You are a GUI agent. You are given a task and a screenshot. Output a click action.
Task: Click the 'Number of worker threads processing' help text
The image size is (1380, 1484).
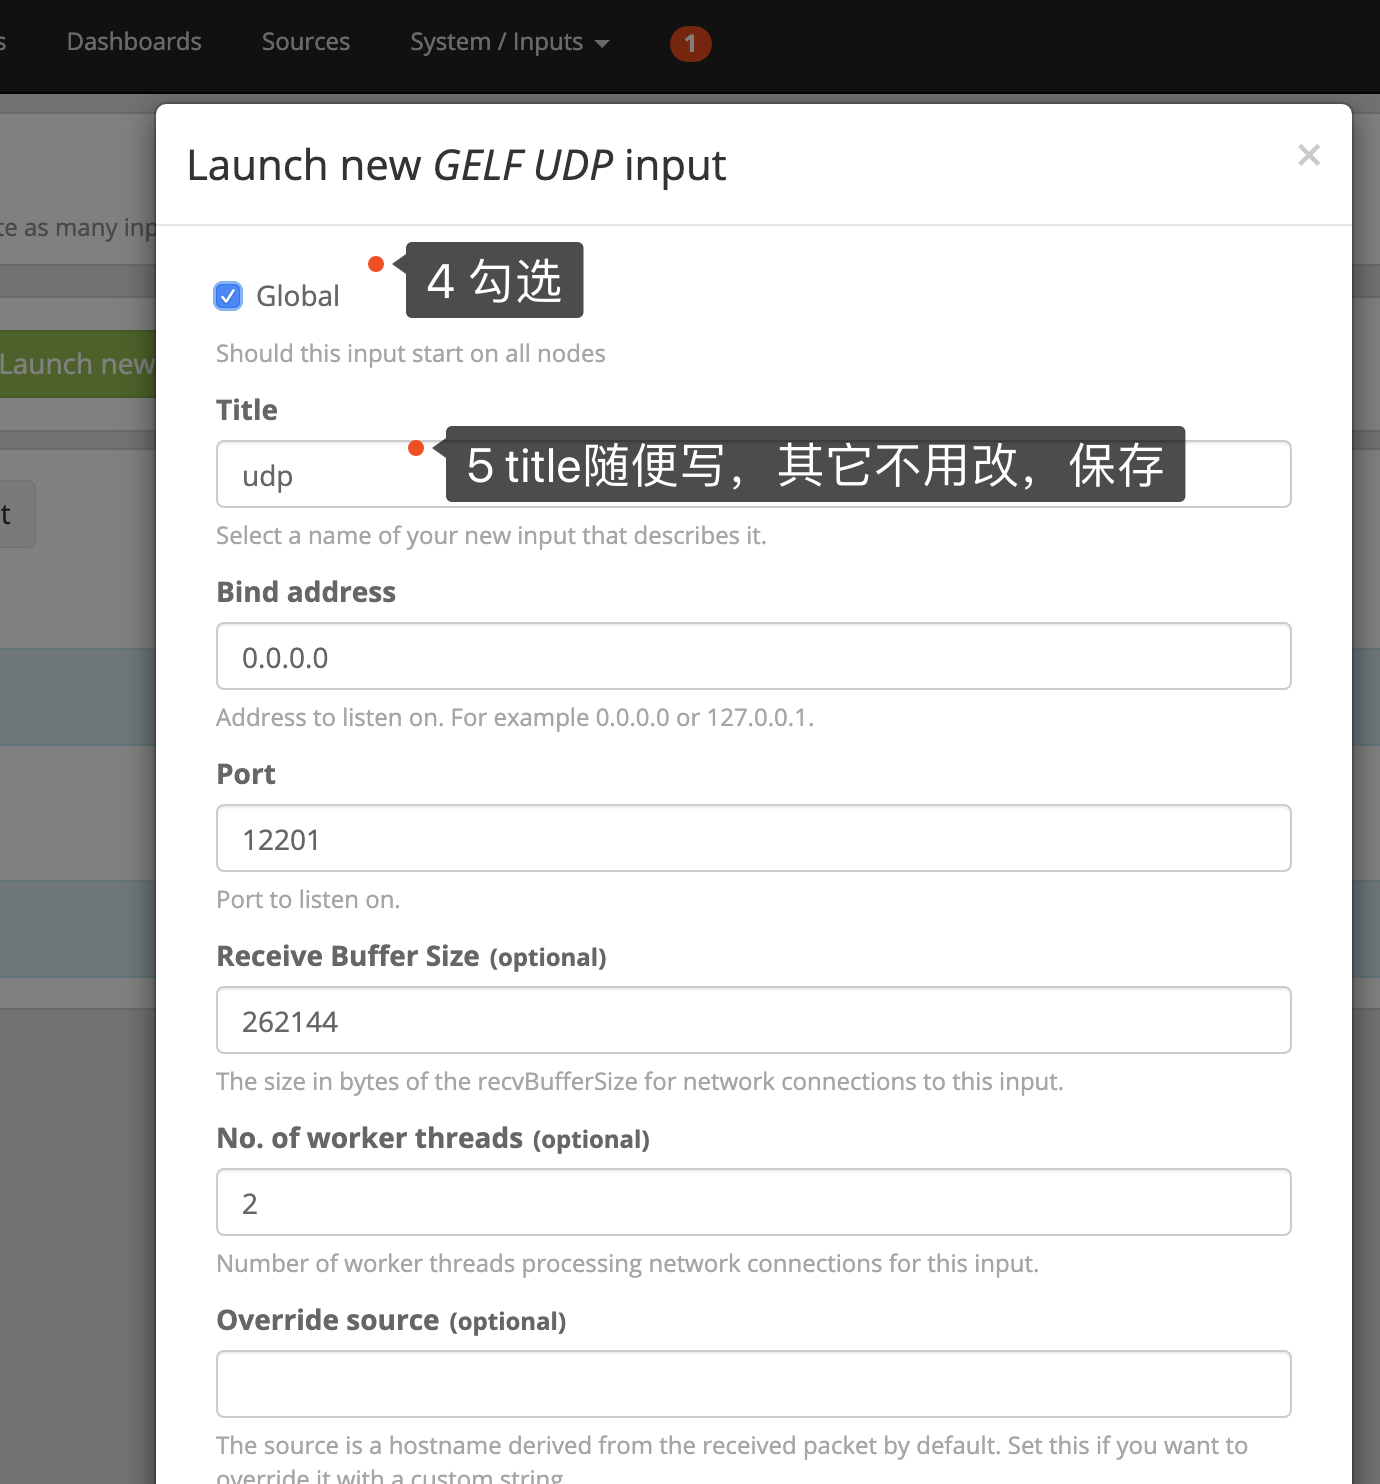click(x=627, y=1264)
